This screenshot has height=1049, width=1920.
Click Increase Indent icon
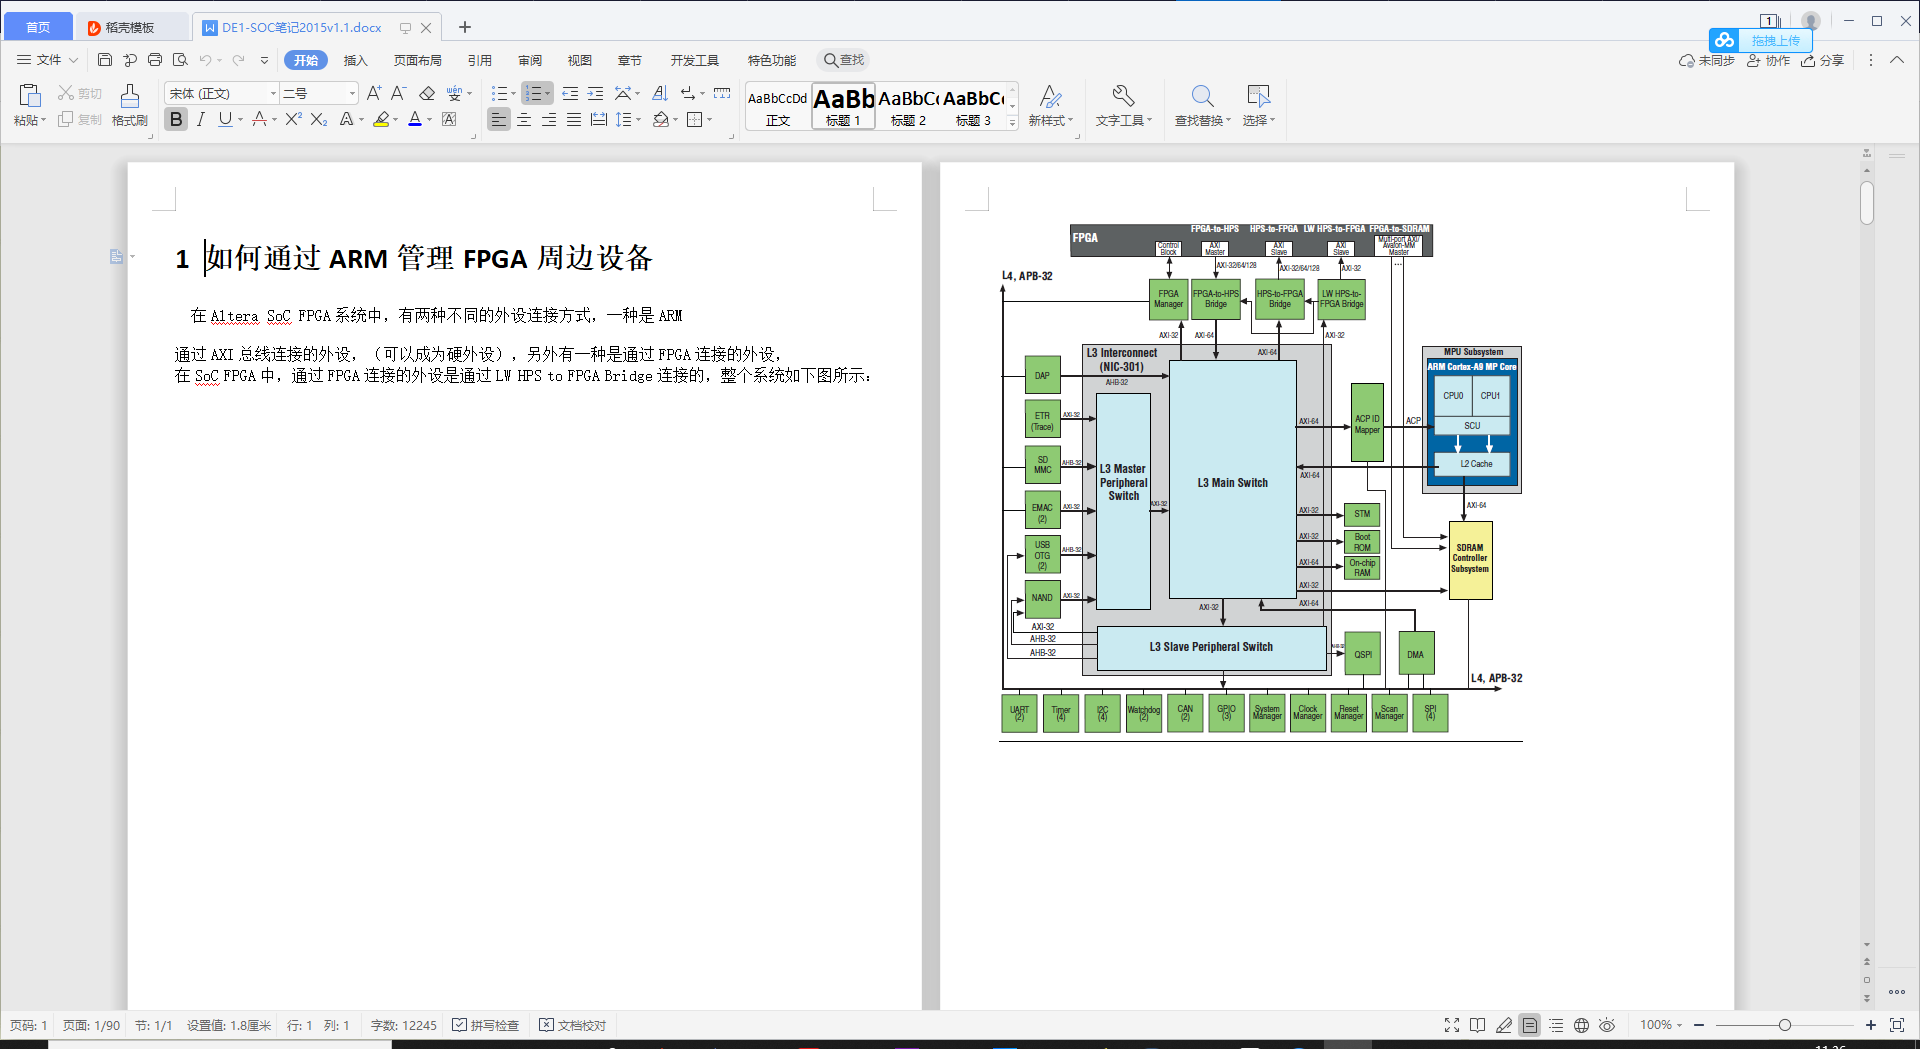[x=595, y=93]
